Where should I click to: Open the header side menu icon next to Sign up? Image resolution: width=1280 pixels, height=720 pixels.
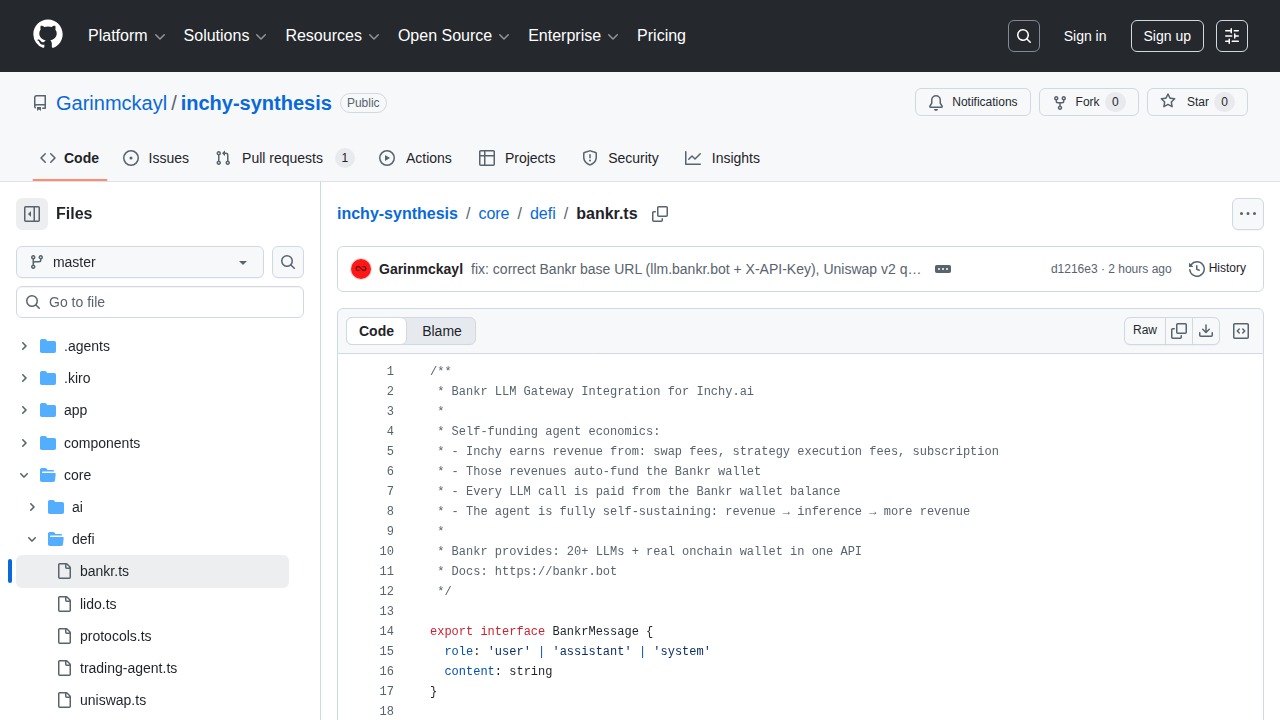(1232, 36)
